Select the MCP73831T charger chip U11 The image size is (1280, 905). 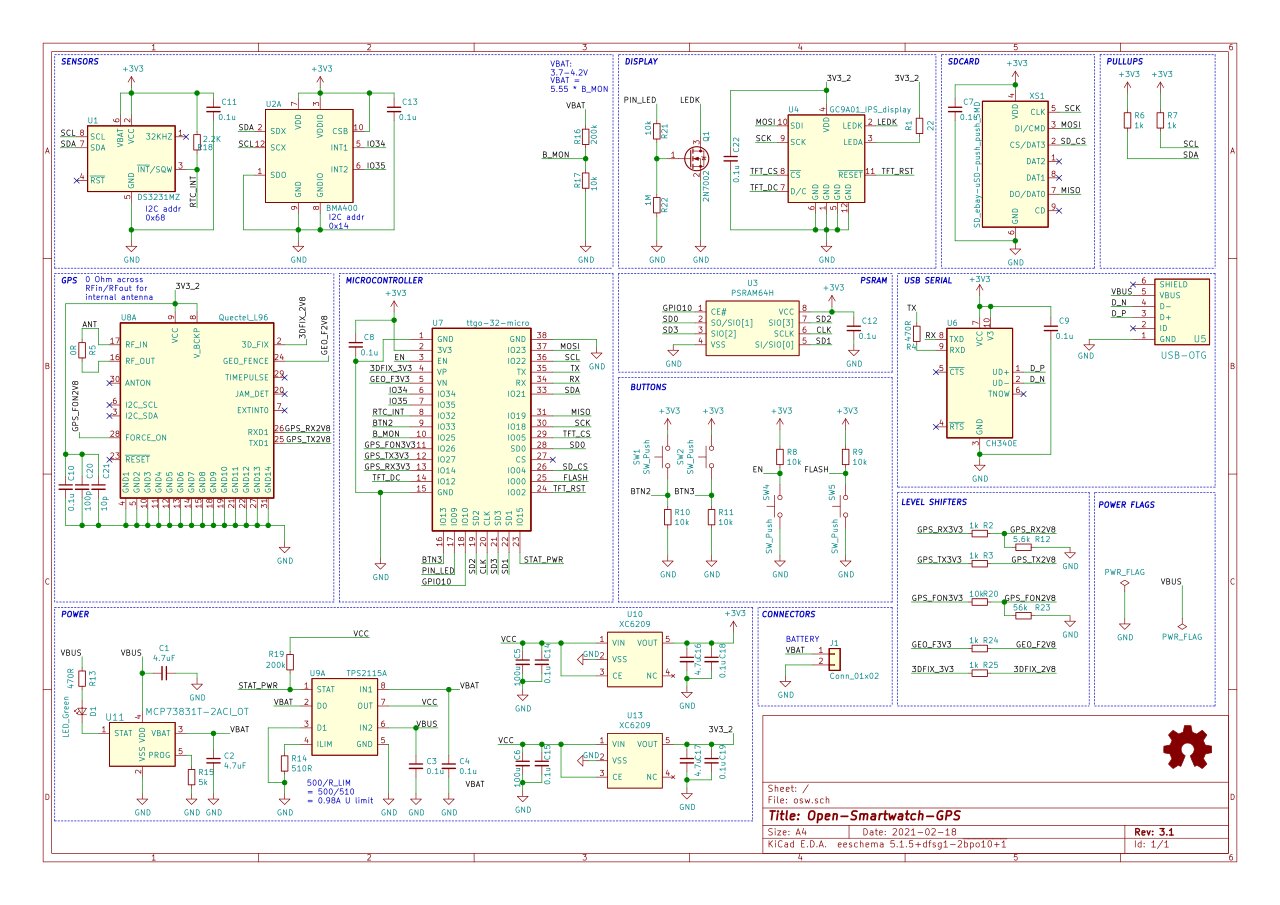(x=142, y=745)
